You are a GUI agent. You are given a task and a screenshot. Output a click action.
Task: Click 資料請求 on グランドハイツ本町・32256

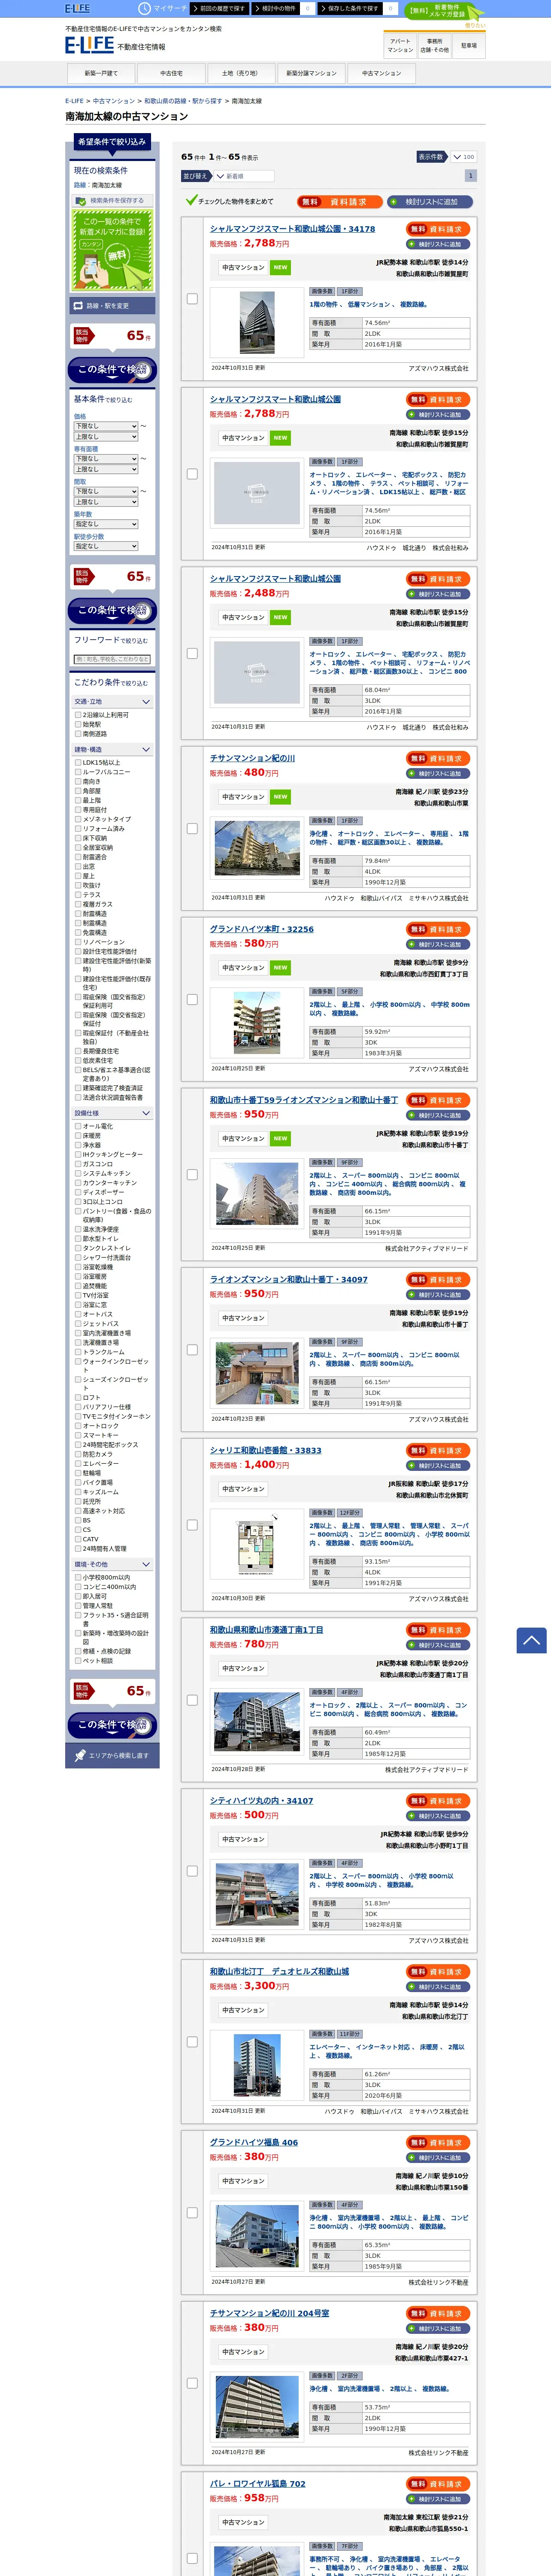point(438,929)
